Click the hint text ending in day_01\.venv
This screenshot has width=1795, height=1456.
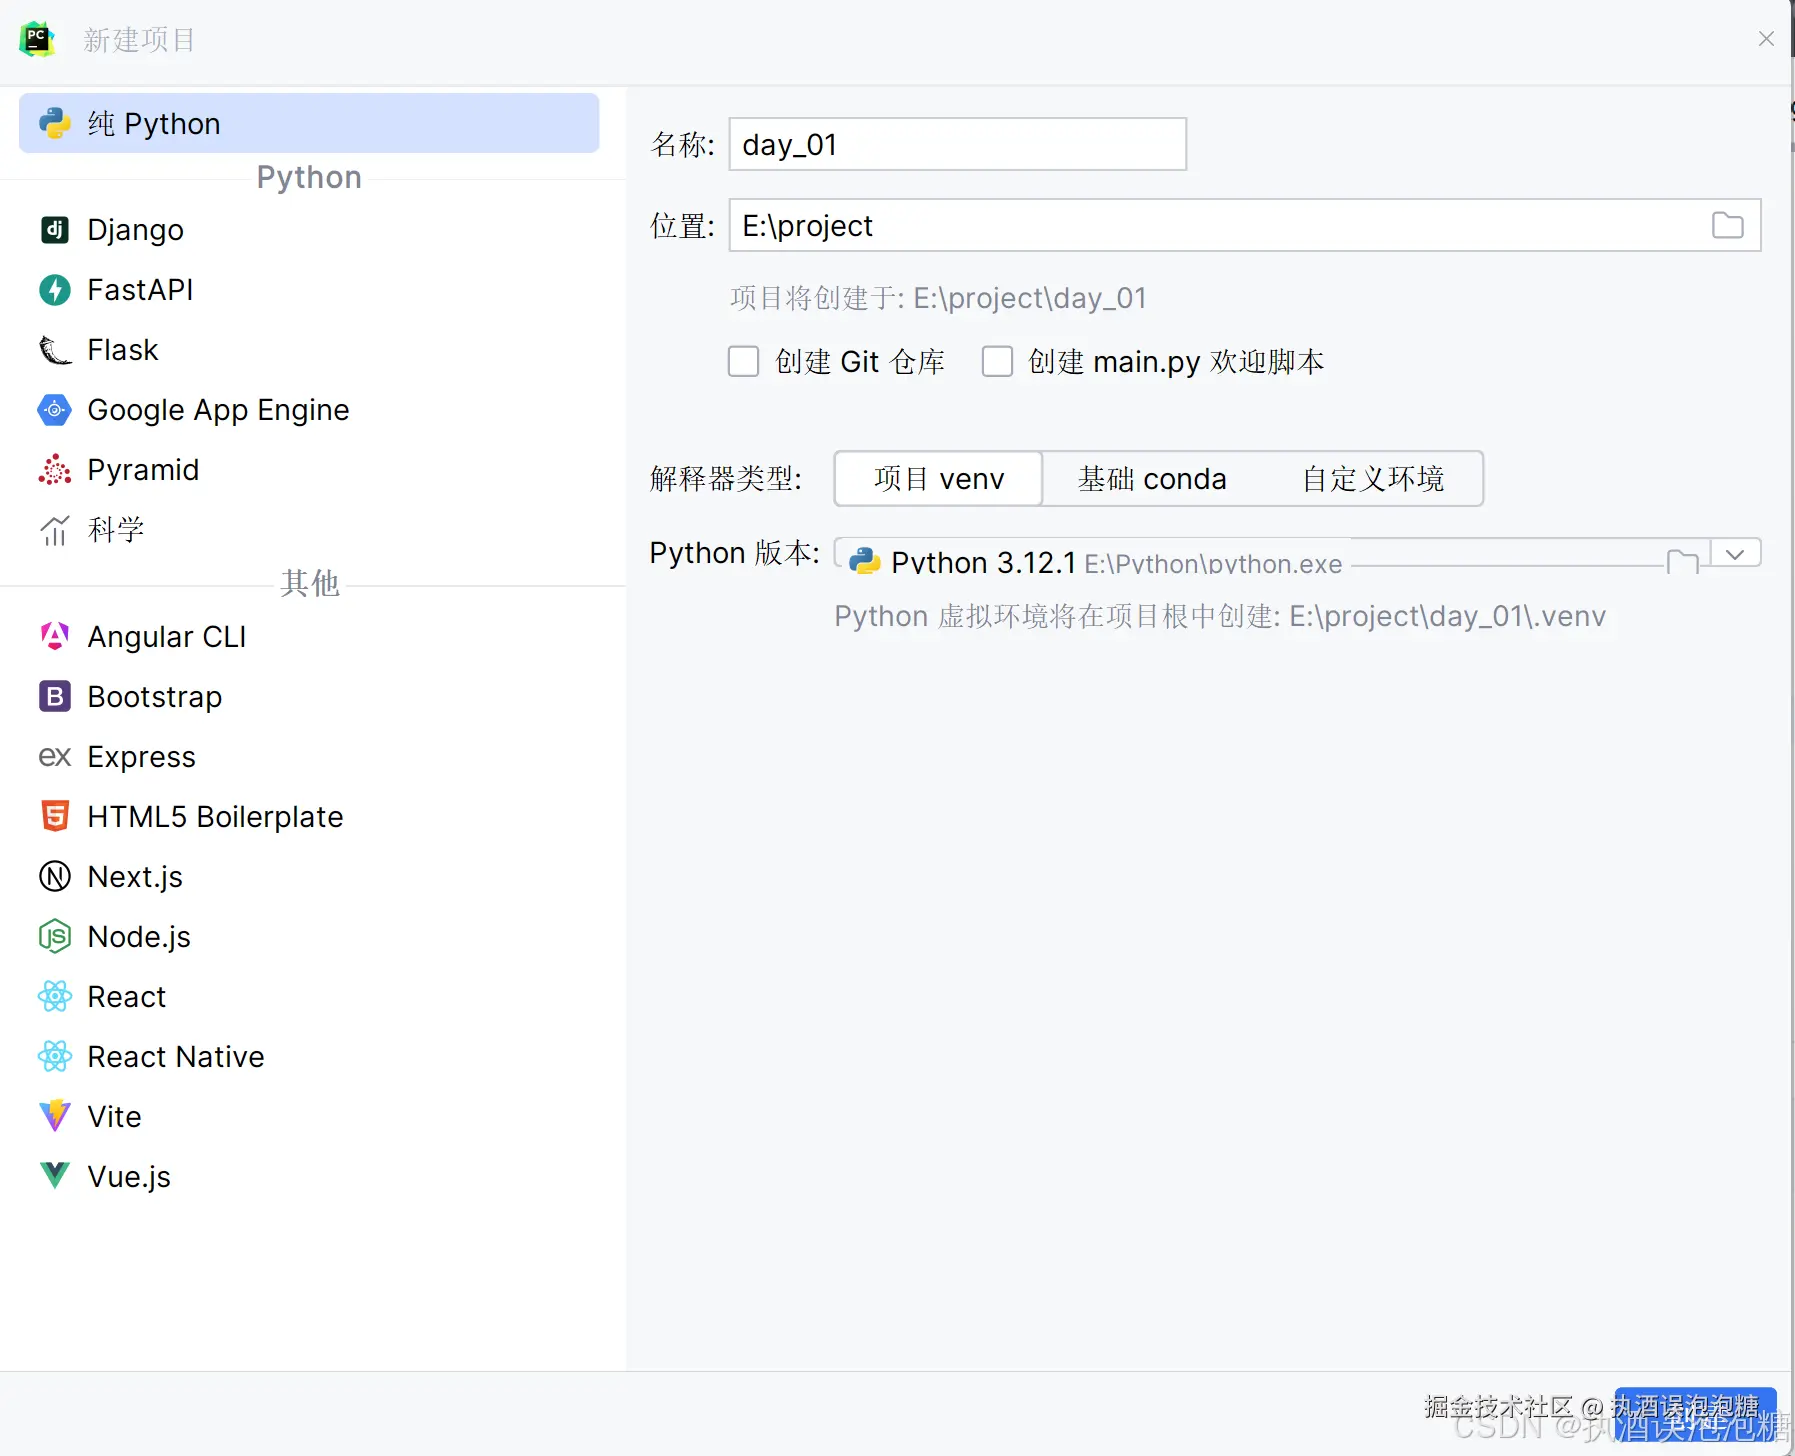tap(1220, 616)
